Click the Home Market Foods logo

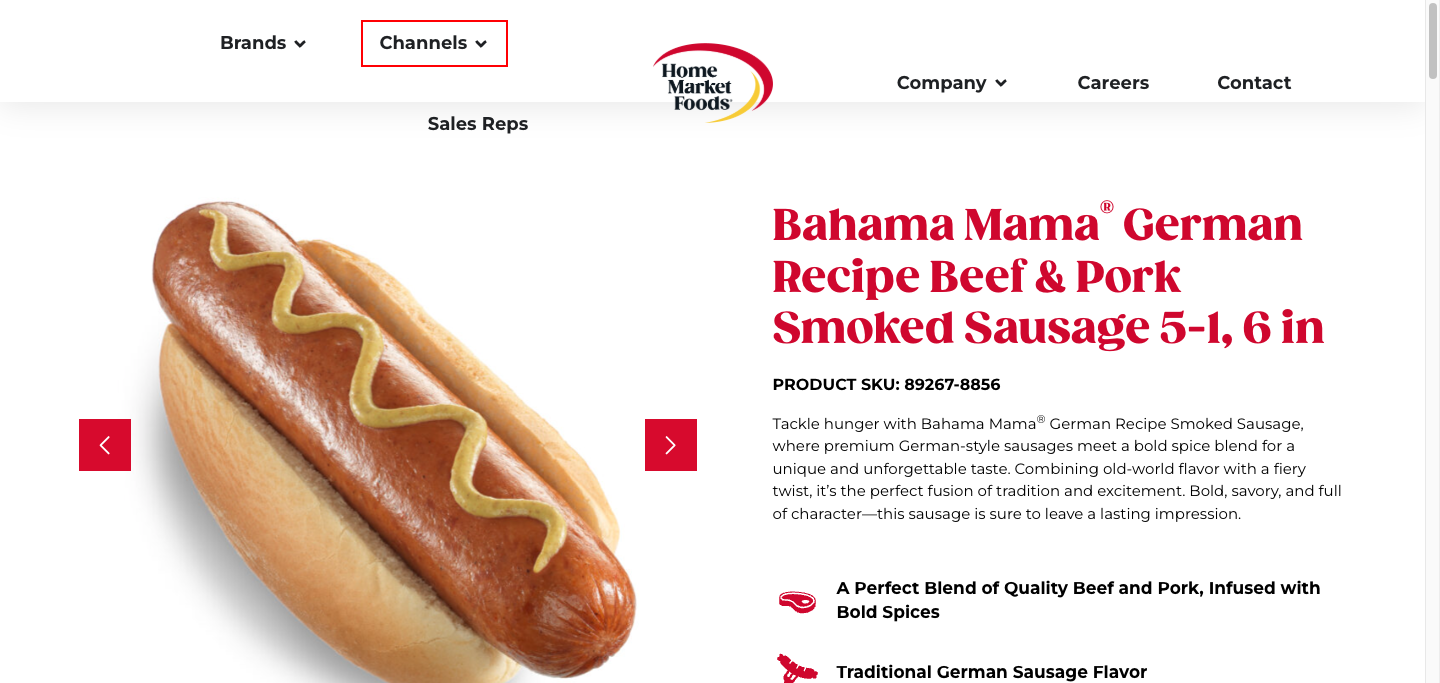712,83
